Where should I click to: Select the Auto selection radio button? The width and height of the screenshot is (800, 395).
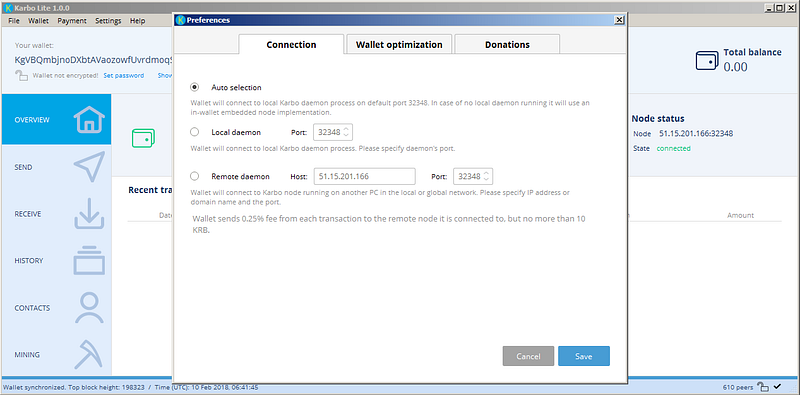click(194, 87)
